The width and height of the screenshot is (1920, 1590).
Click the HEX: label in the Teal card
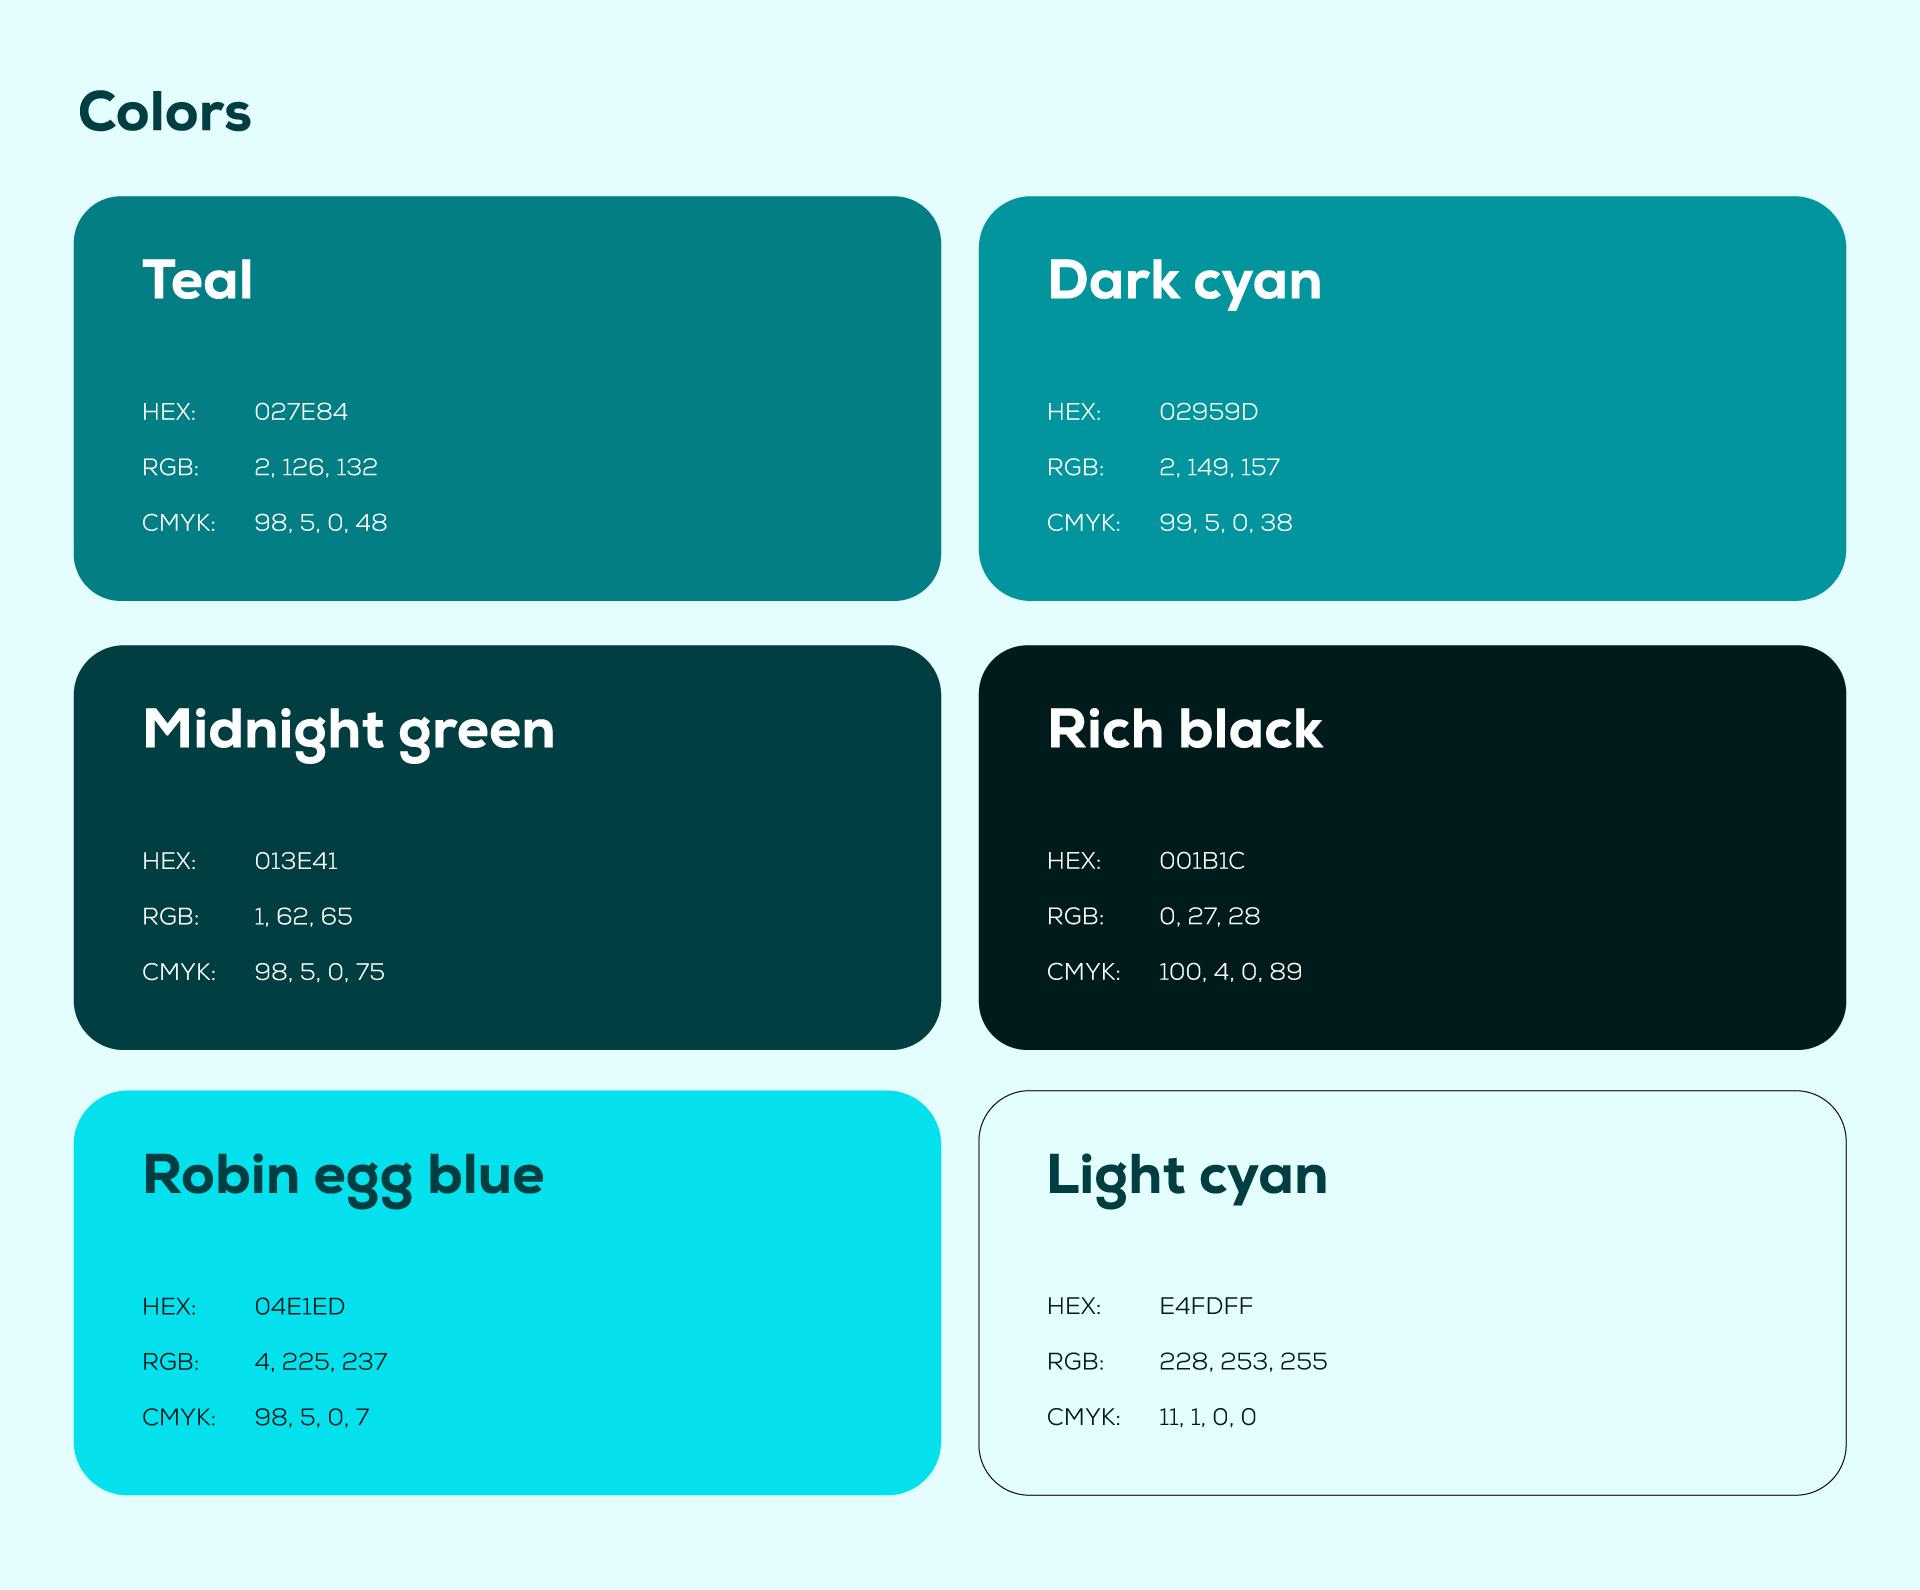(x=169, y=412)
